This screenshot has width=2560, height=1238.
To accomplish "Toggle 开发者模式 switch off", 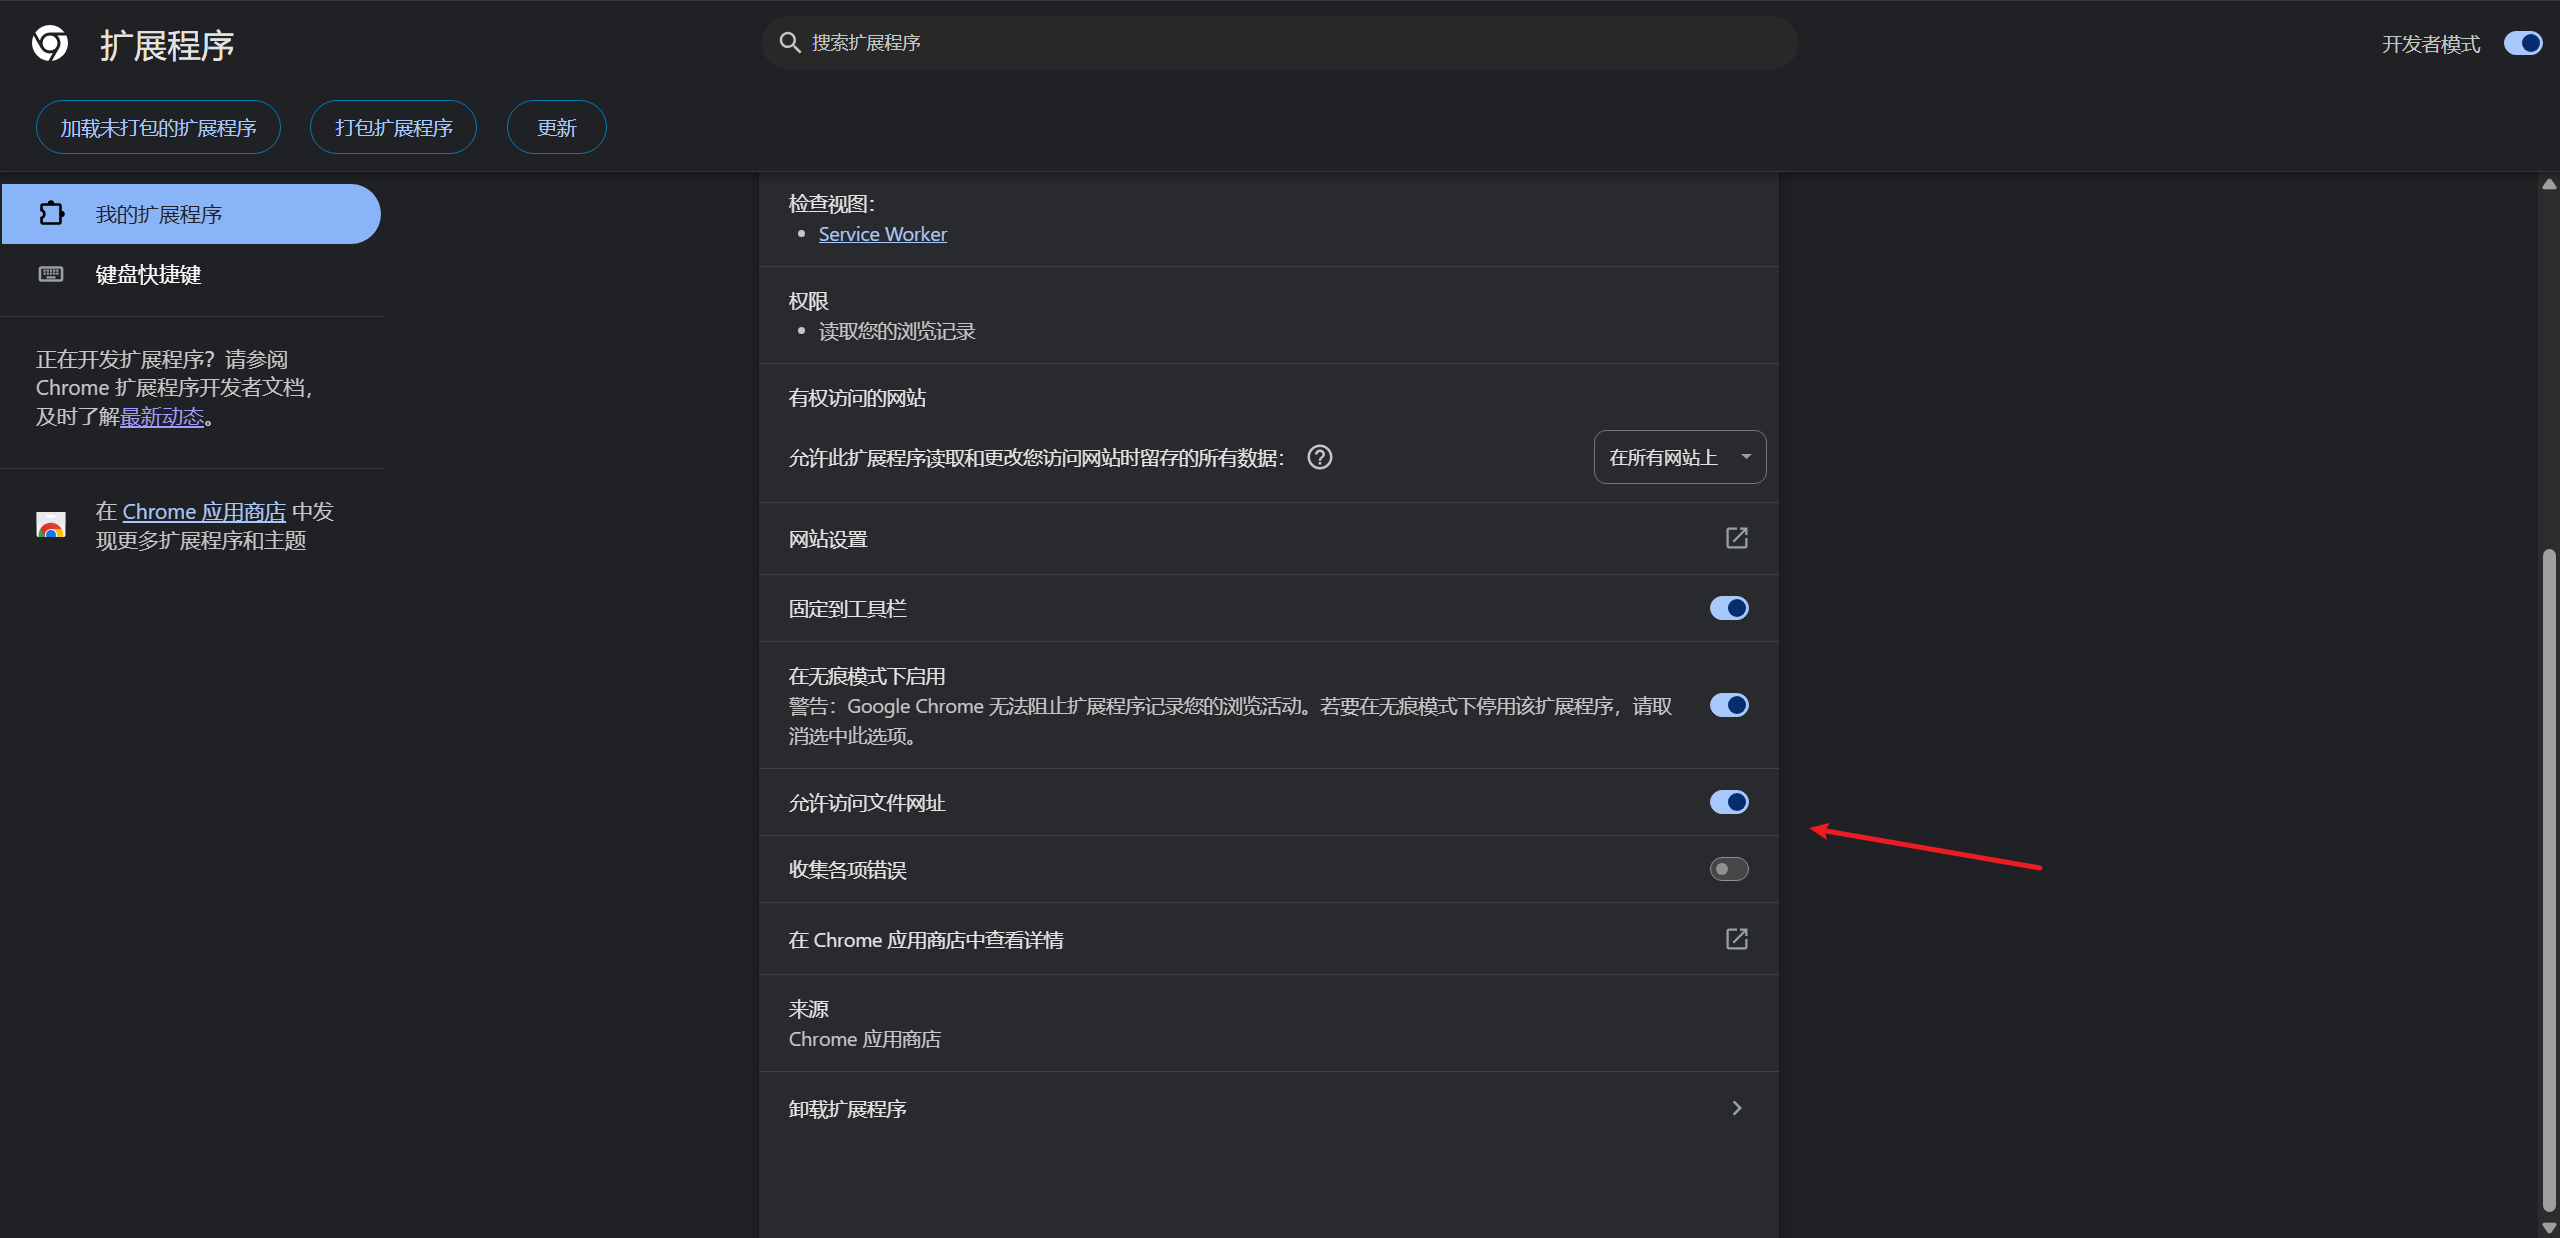I will click(x=2523, y=43).
